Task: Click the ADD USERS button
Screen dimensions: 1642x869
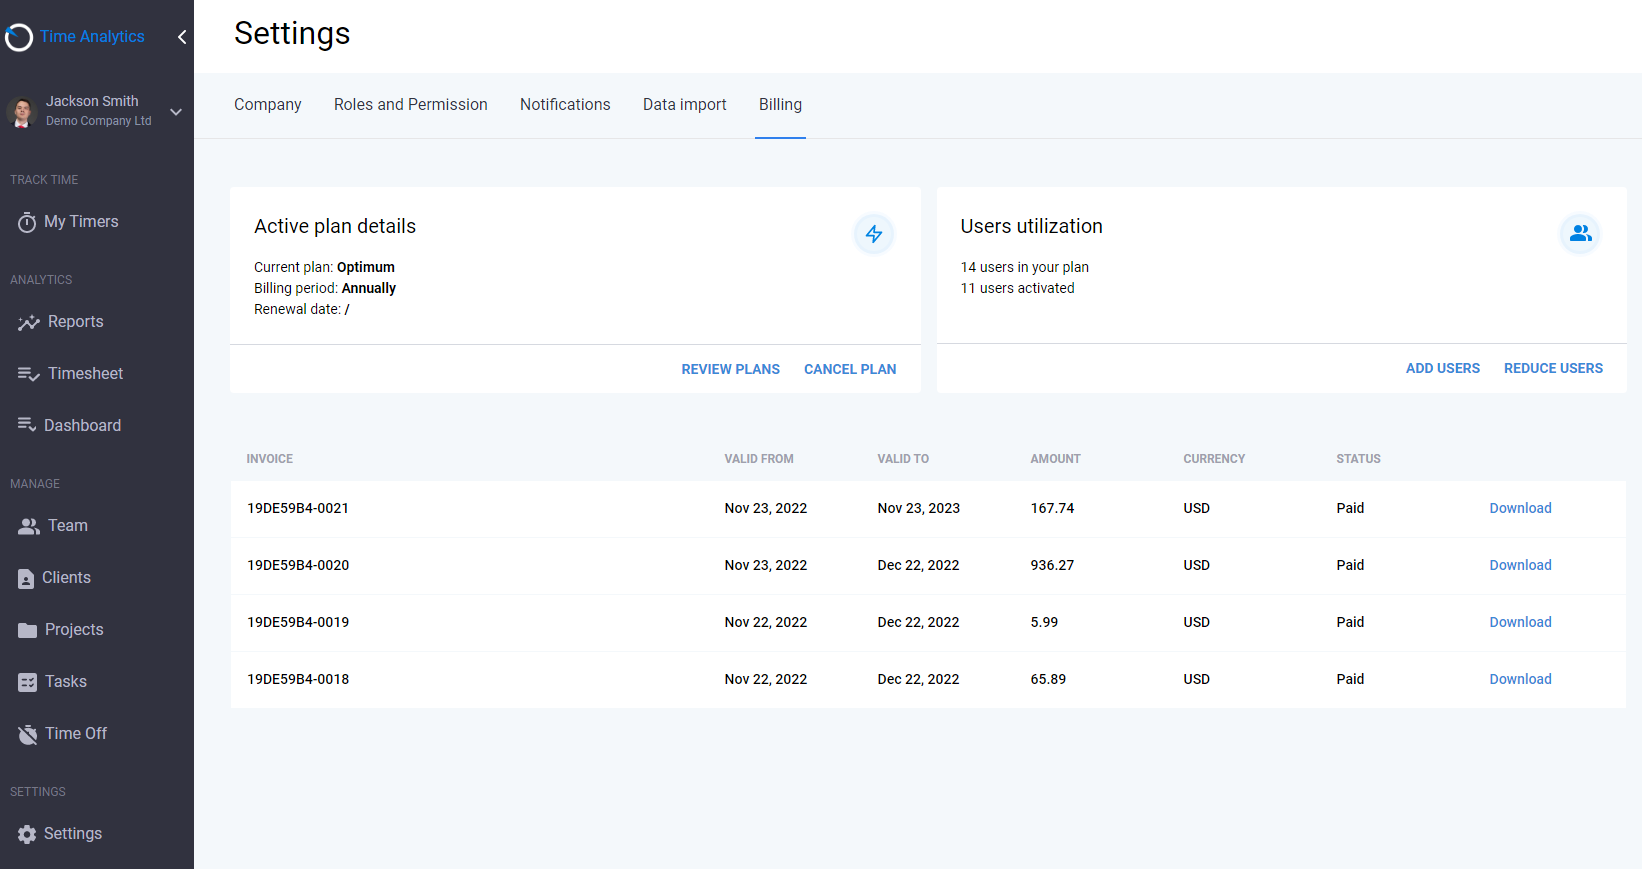Action: coord(1443,368)
